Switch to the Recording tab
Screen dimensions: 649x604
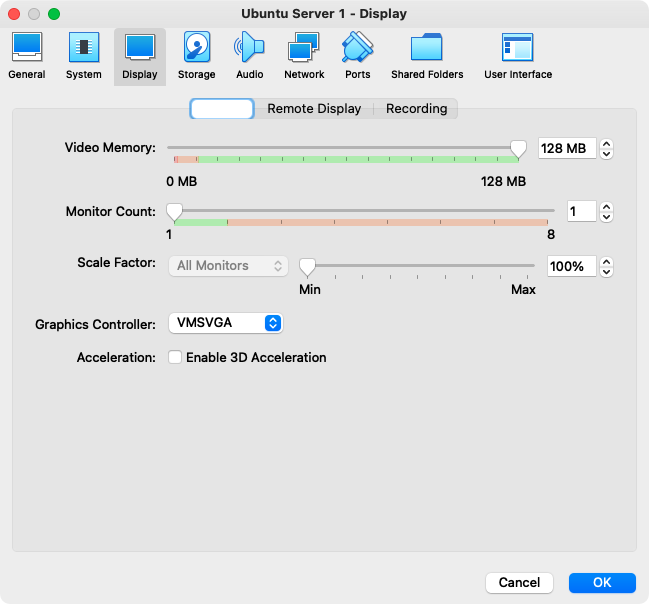pyautogui.click(x=418, y=109)
